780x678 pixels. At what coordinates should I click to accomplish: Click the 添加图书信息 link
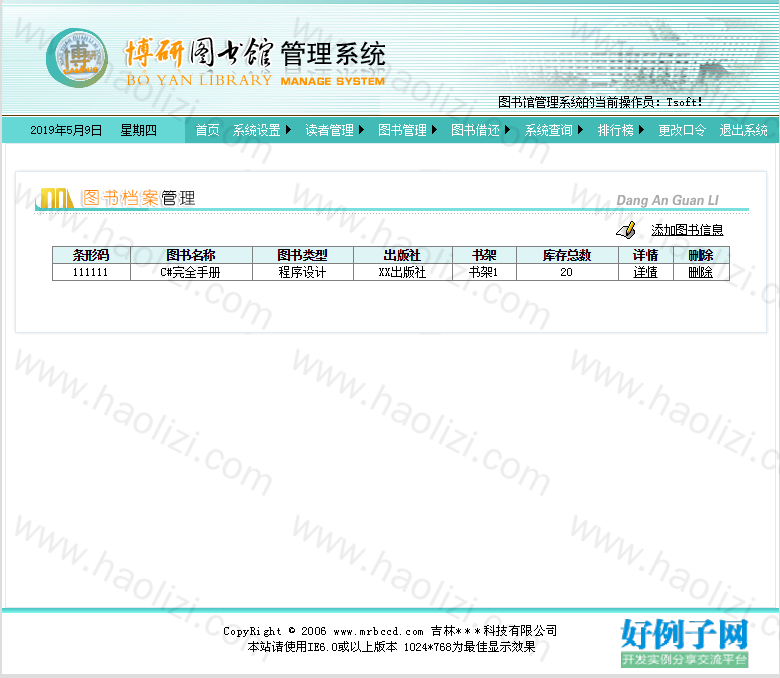pyautogui.click(x=687, y=230)
